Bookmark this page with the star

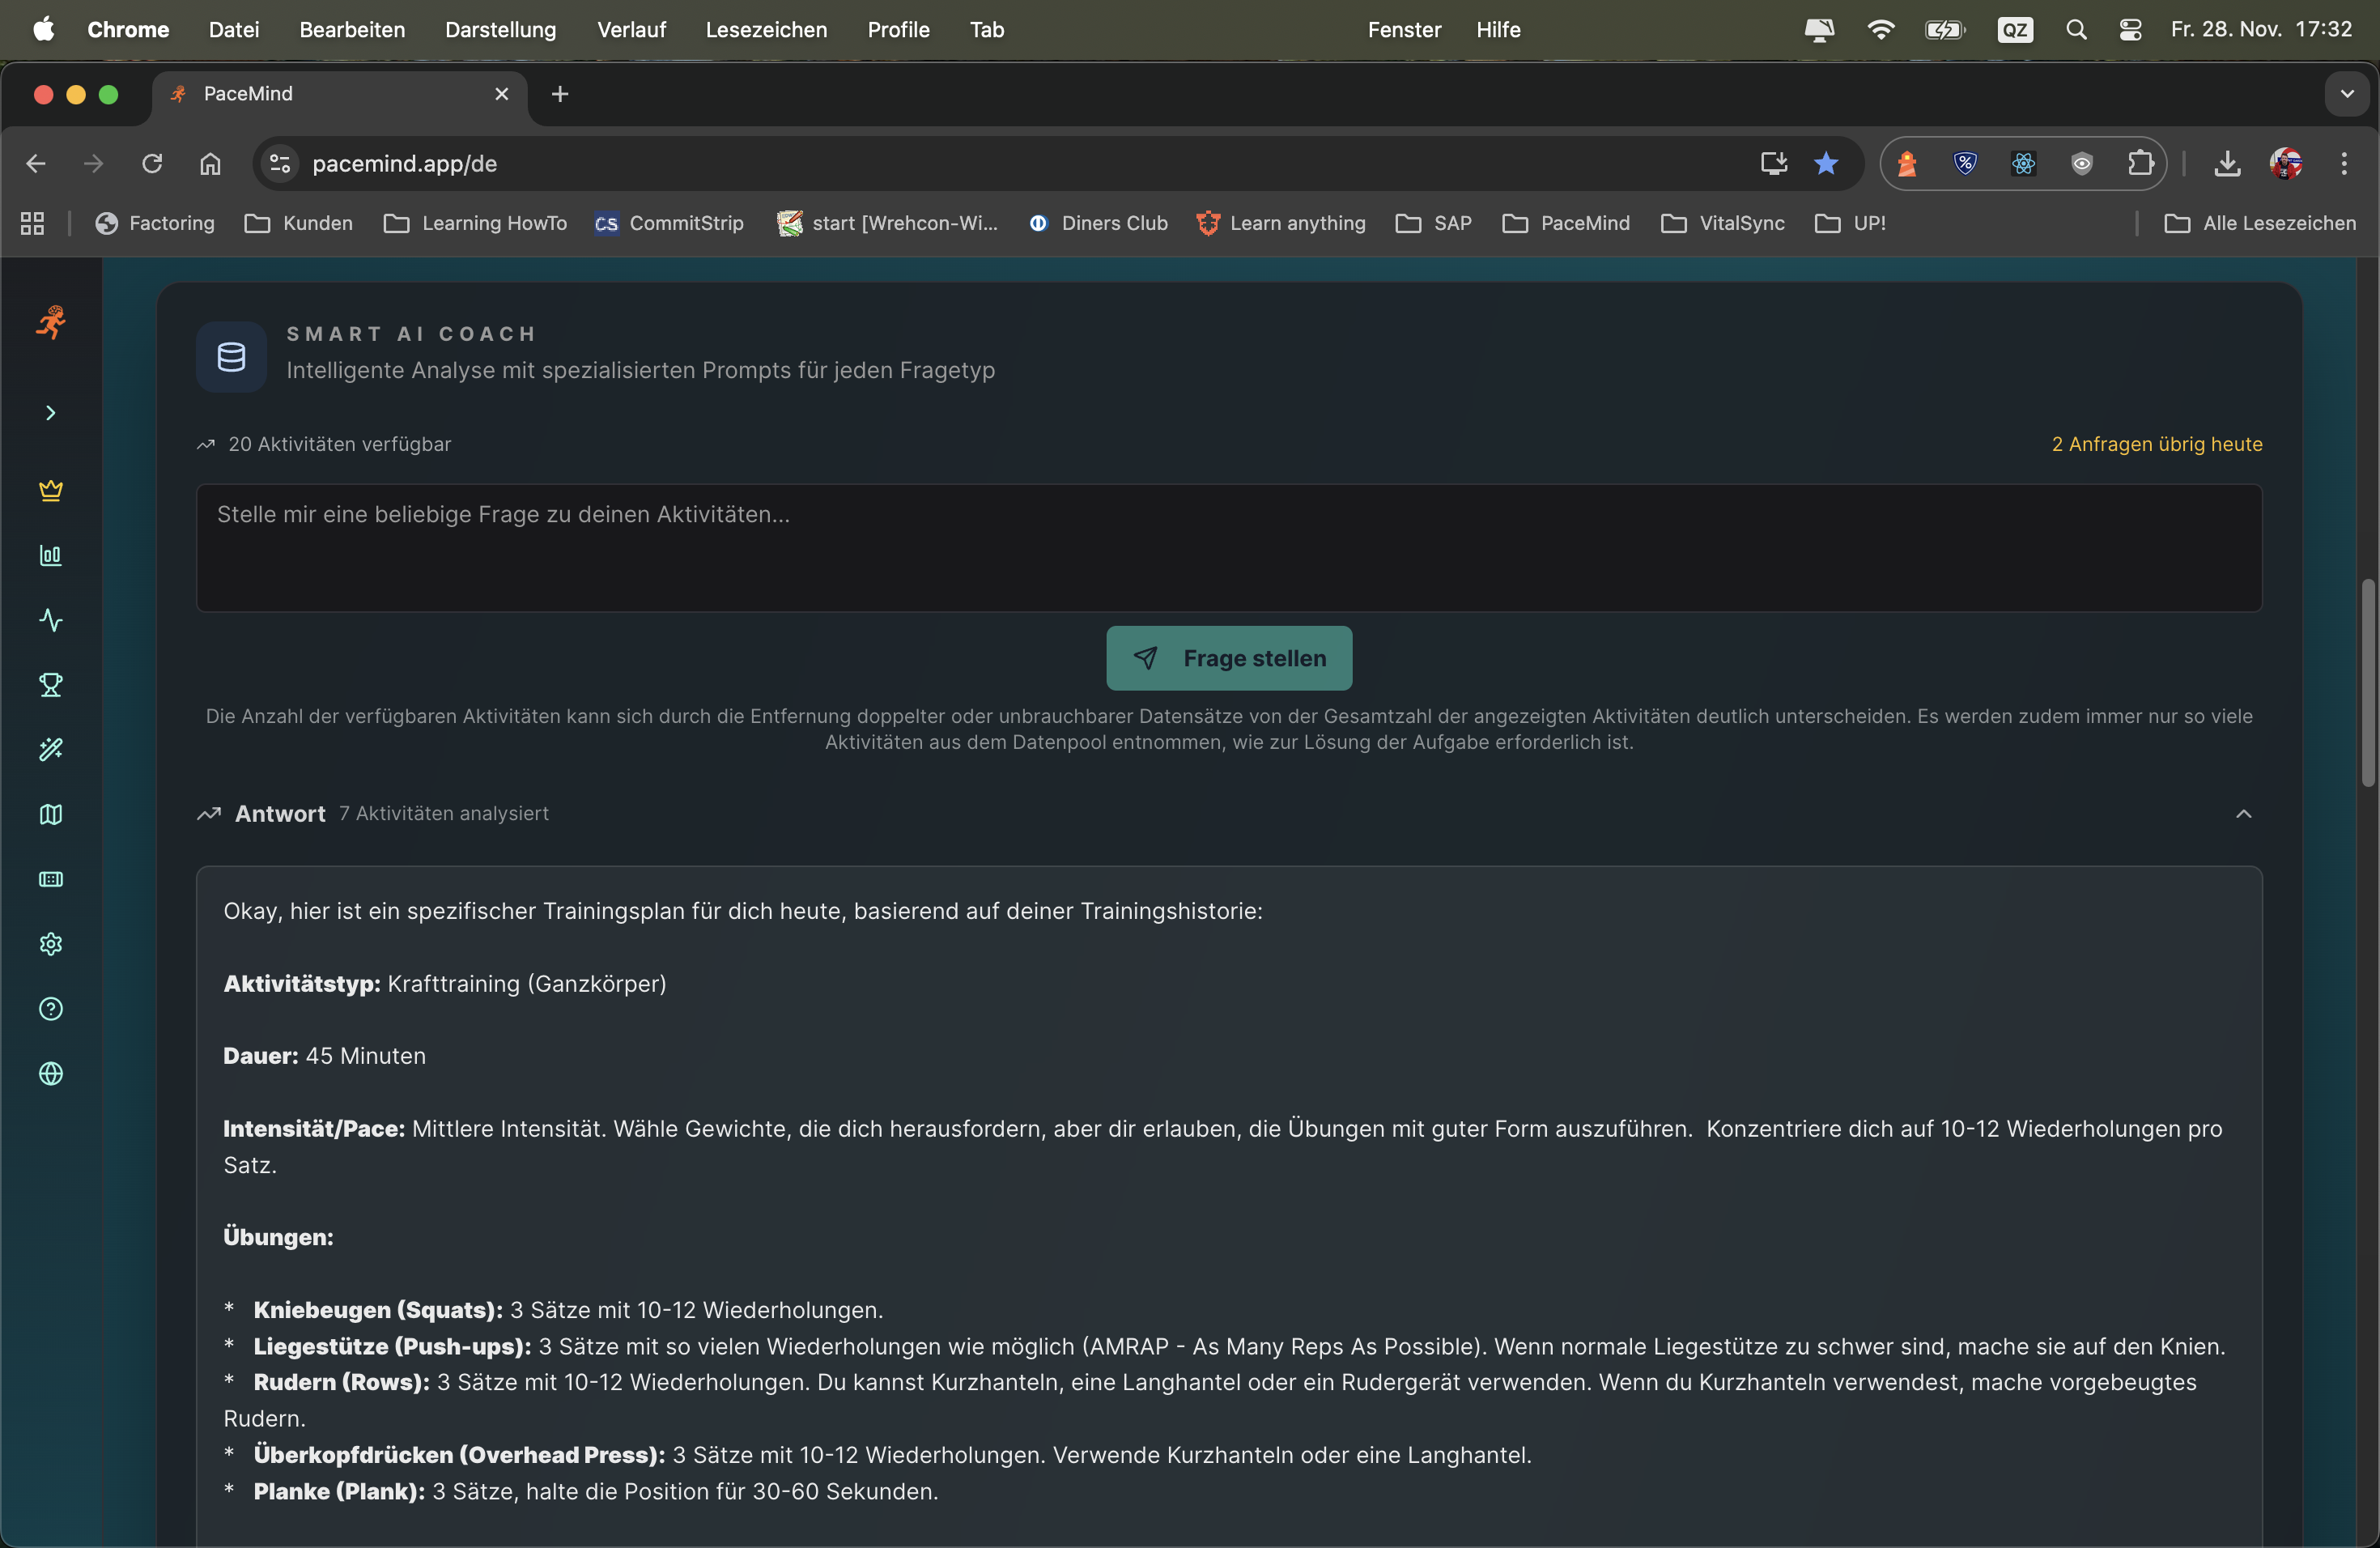click(x=1827, y=163)
